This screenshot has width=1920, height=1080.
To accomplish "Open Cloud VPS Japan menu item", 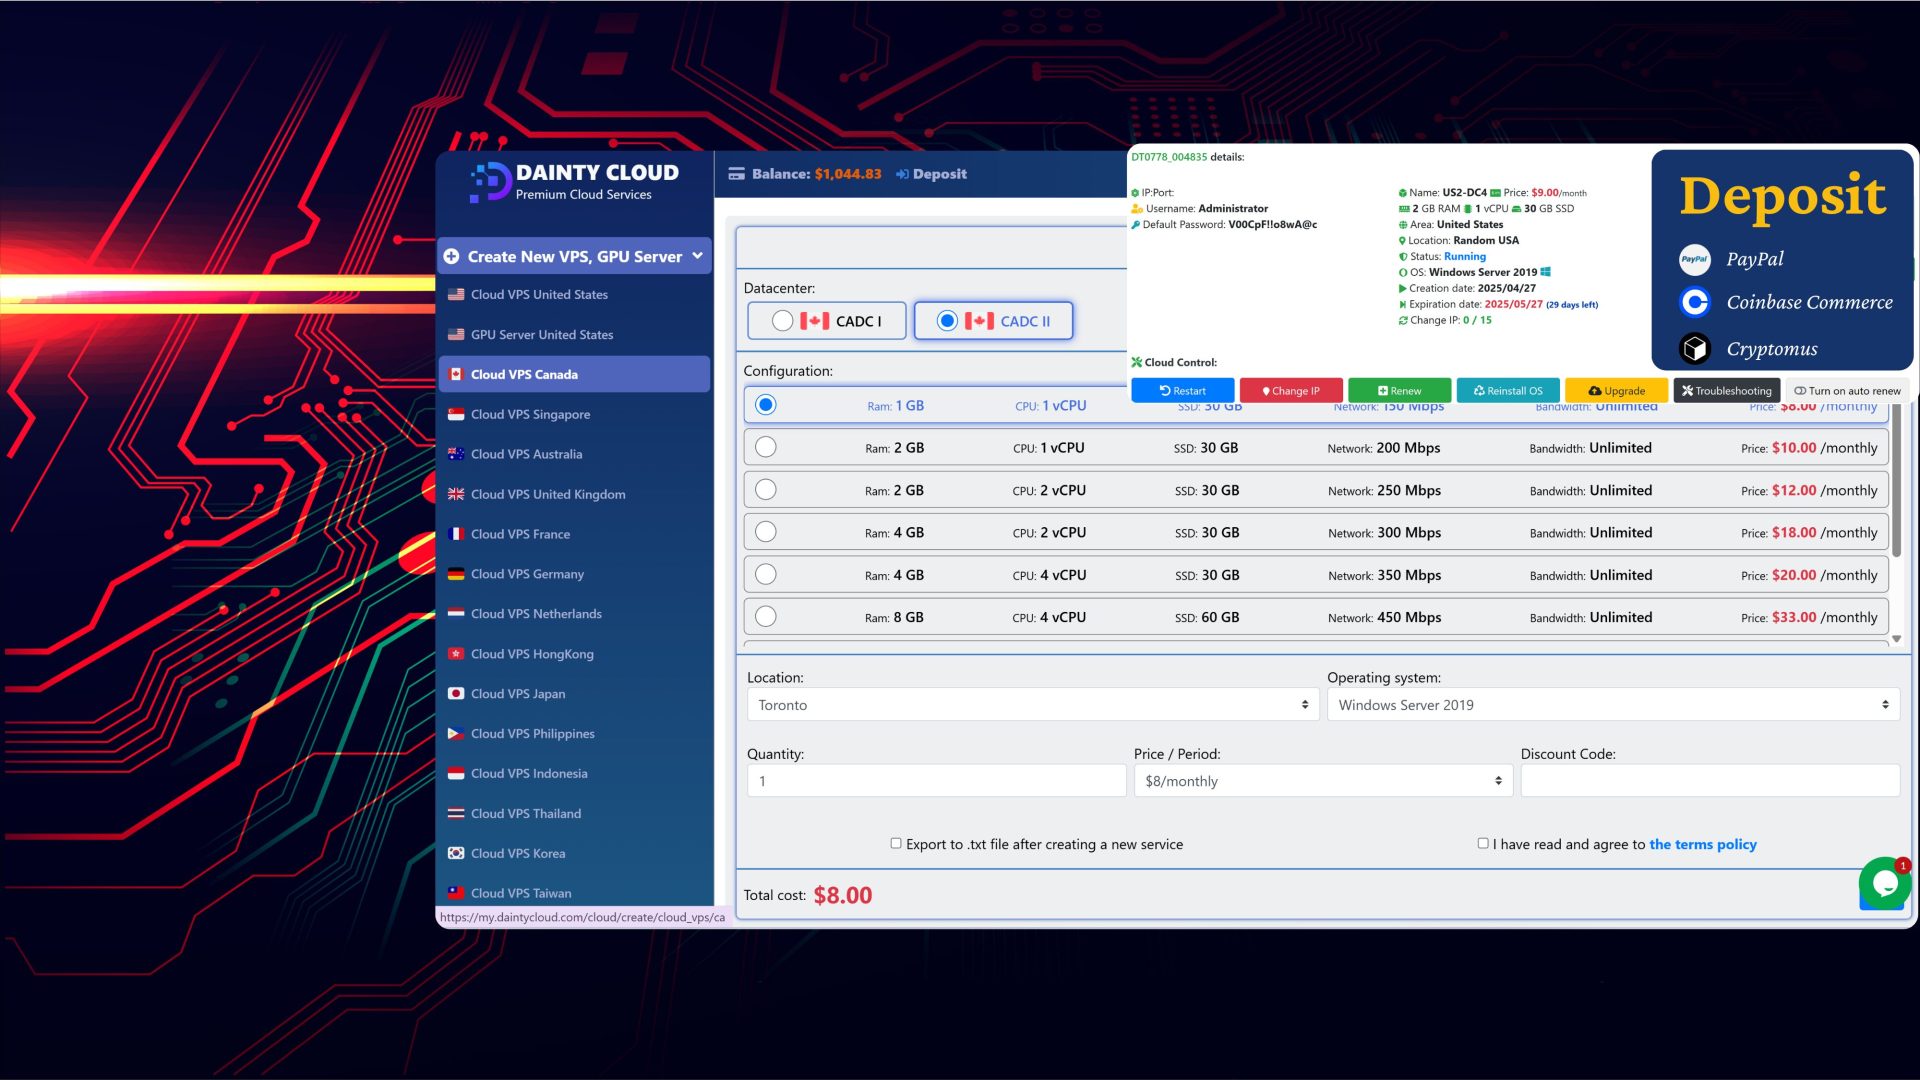I will pos(574,694).
